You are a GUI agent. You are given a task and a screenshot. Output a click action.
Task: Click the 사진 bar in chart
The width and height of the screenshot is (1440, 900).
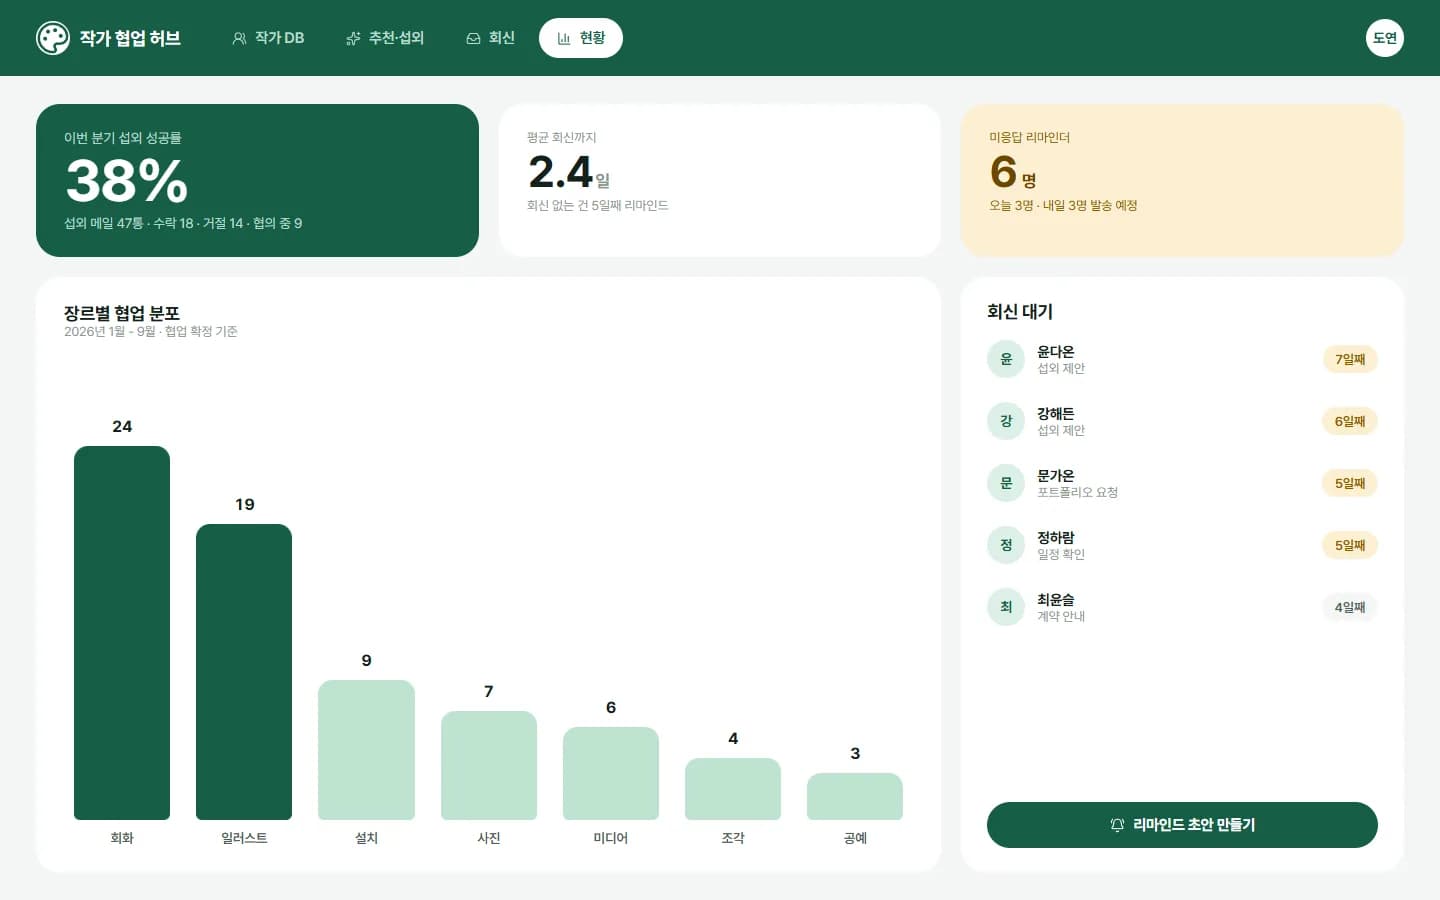[489, 765]
